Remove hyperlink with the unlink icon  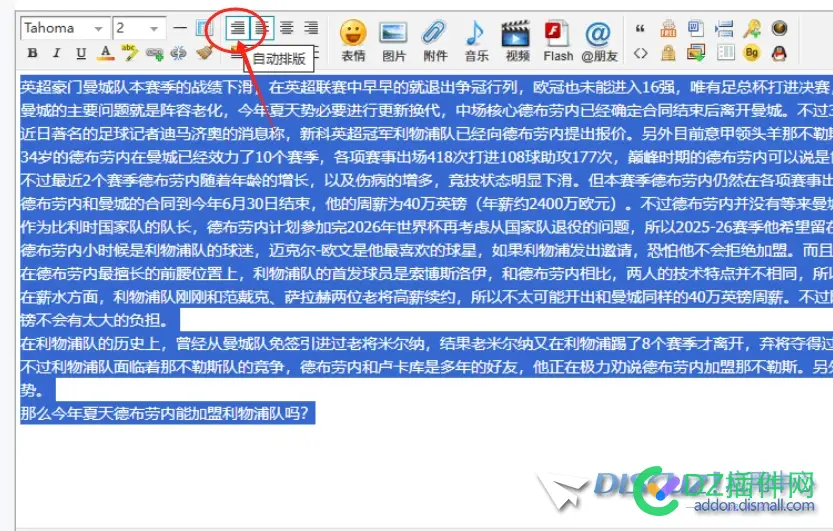[x=179, y=53]
